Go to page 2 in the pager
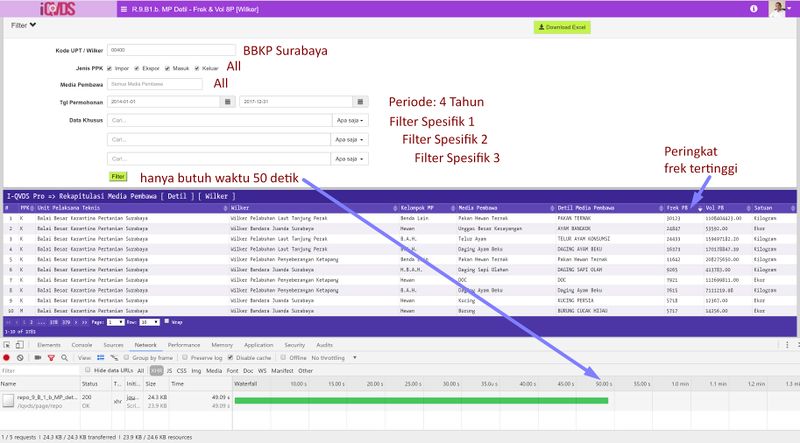The image size is (800, 443). [x=31, y=323]
